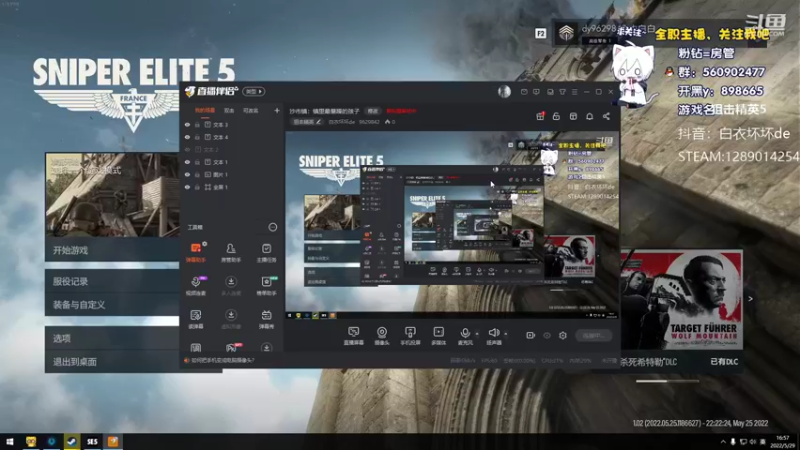The width and height of the screenshot is (800, 450).
Task: Open the mail envelope icon in the title bar
Action: click(x=524, y=92)
